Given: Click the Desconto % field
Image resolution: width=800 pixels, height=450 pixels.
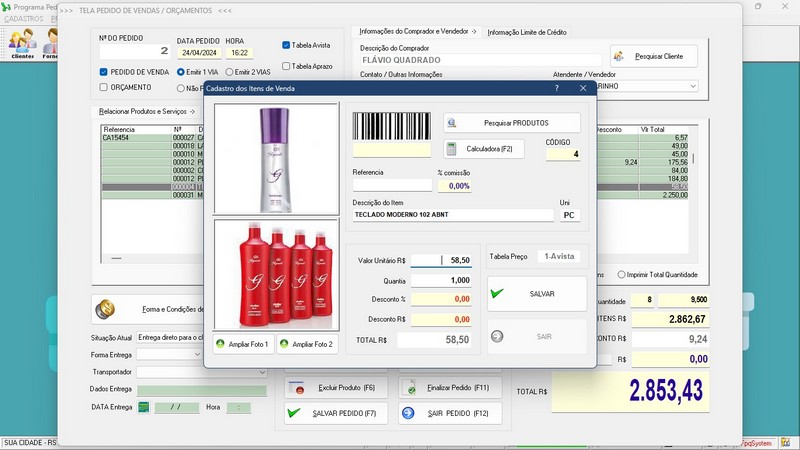Looking at the screenshot, I should [x=441, y=299].
